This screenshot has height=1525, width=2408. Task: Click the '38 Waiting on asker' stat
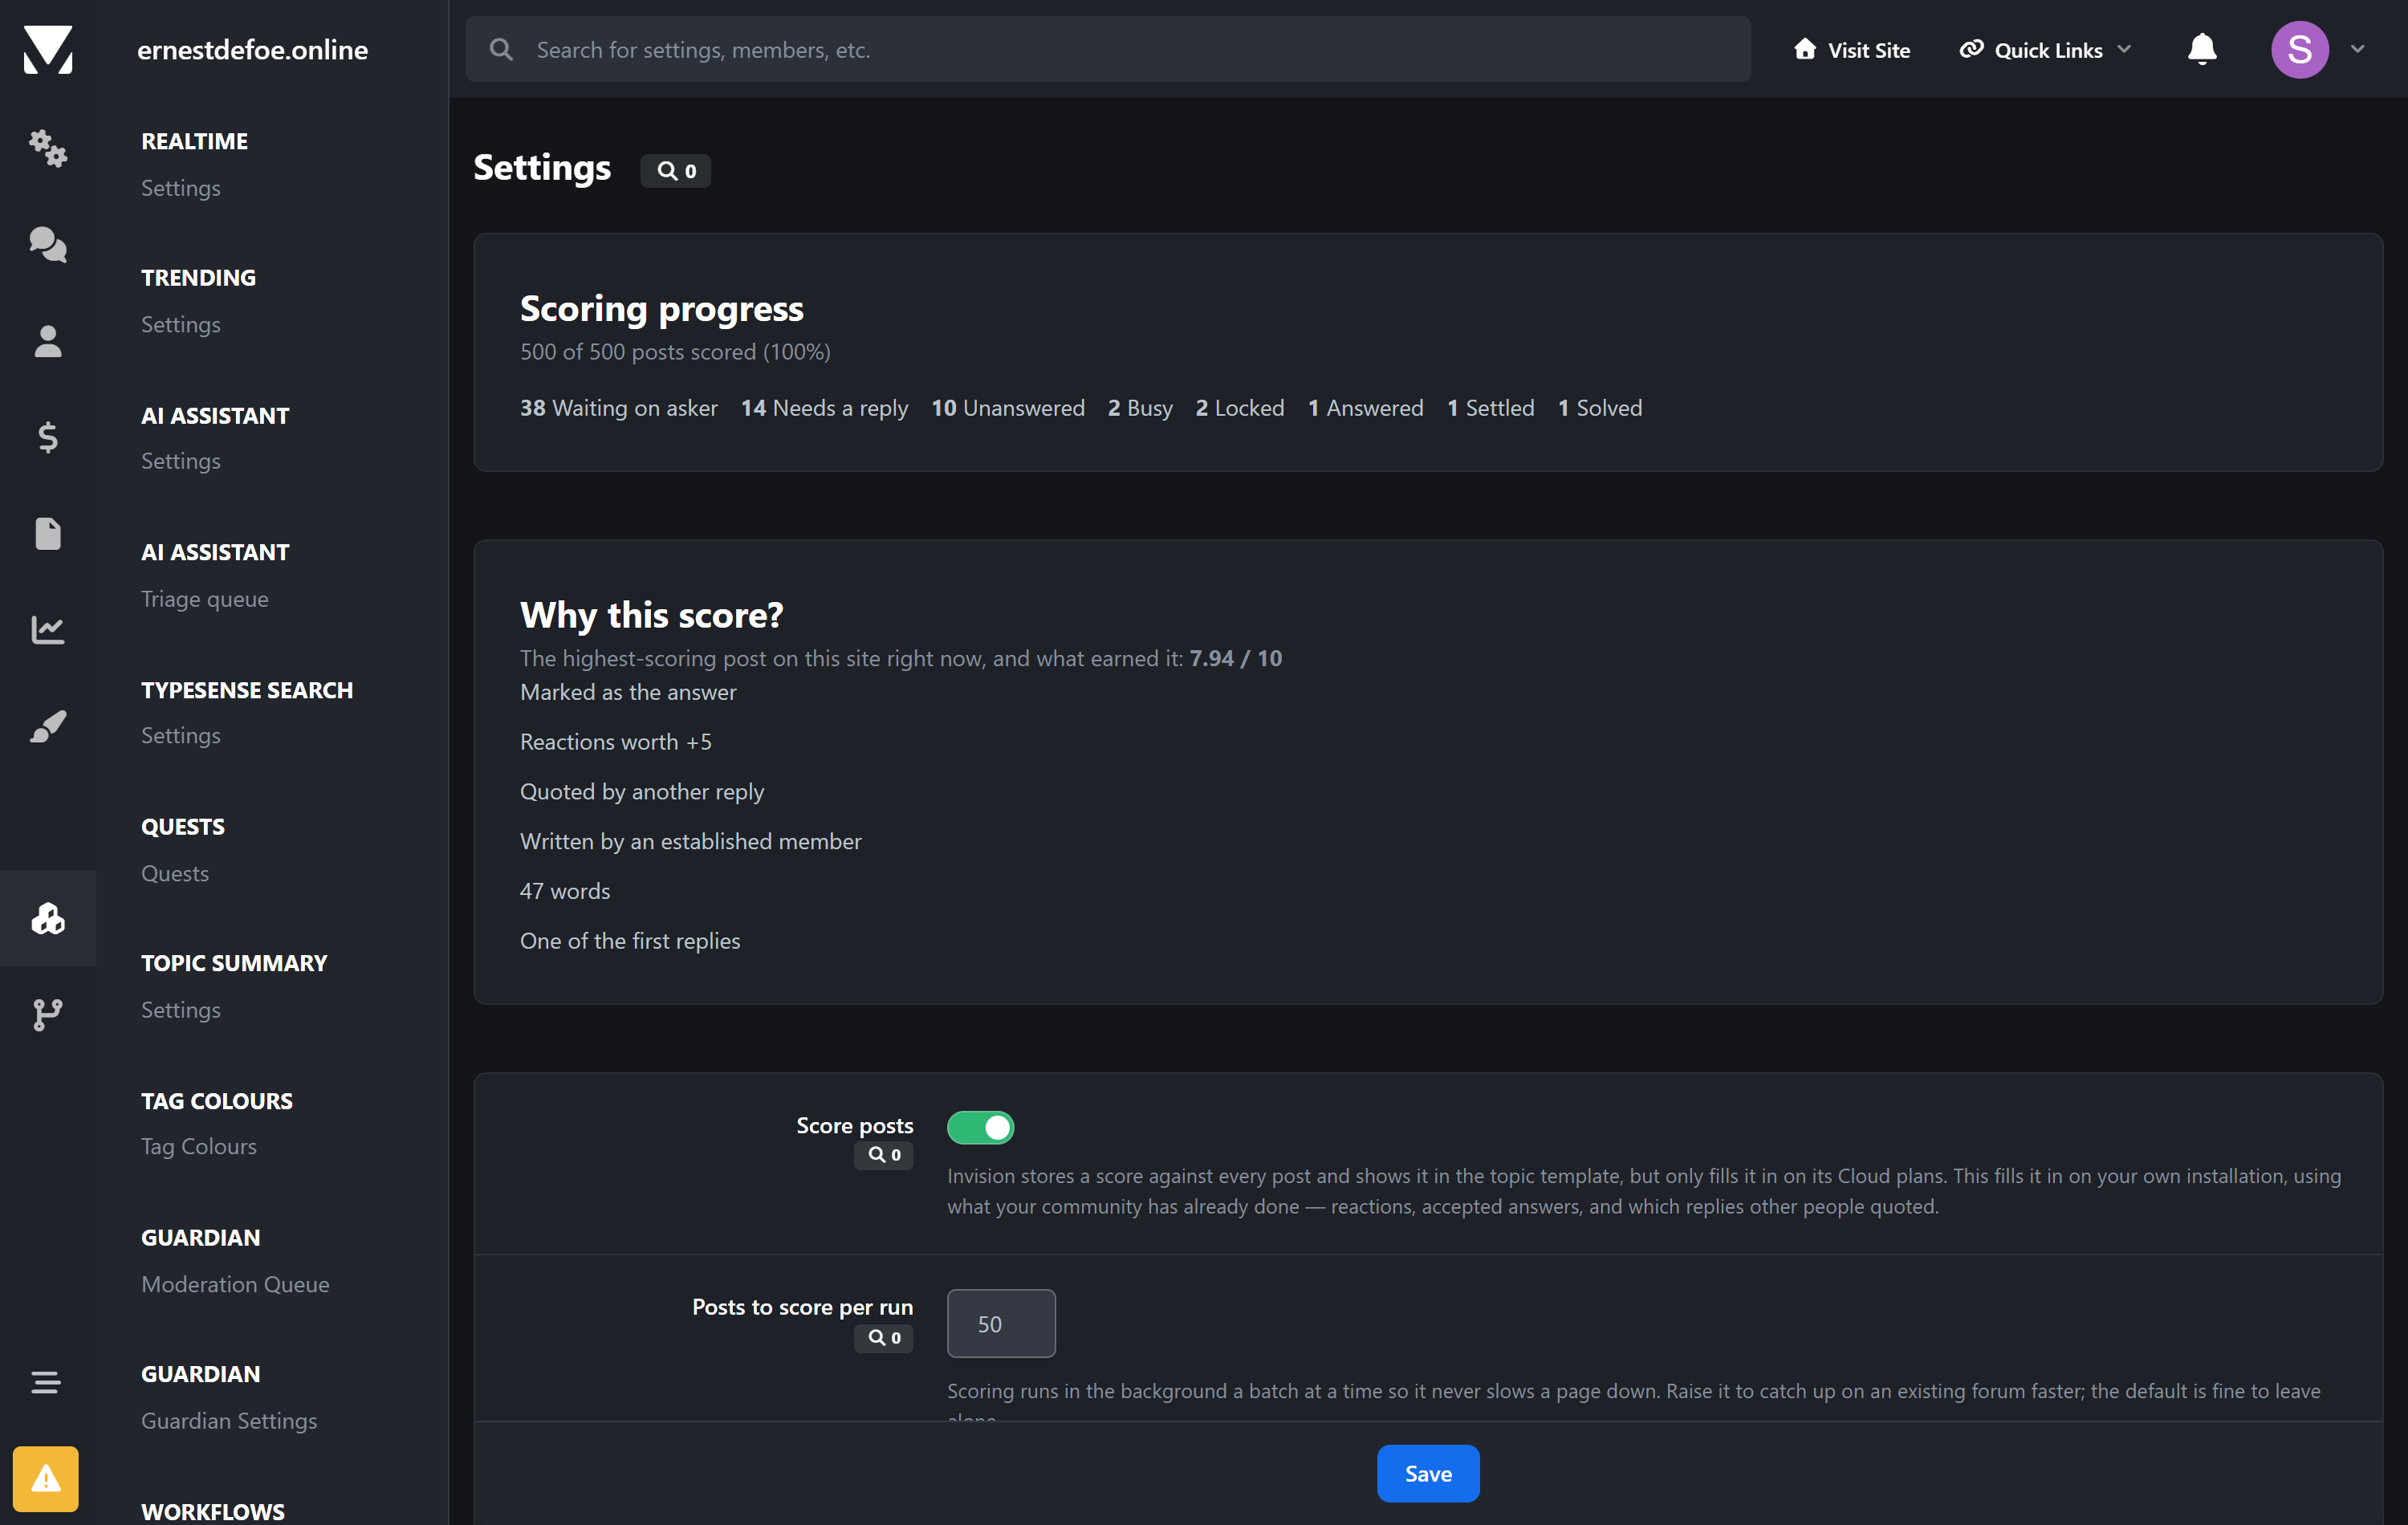point(619,408)
